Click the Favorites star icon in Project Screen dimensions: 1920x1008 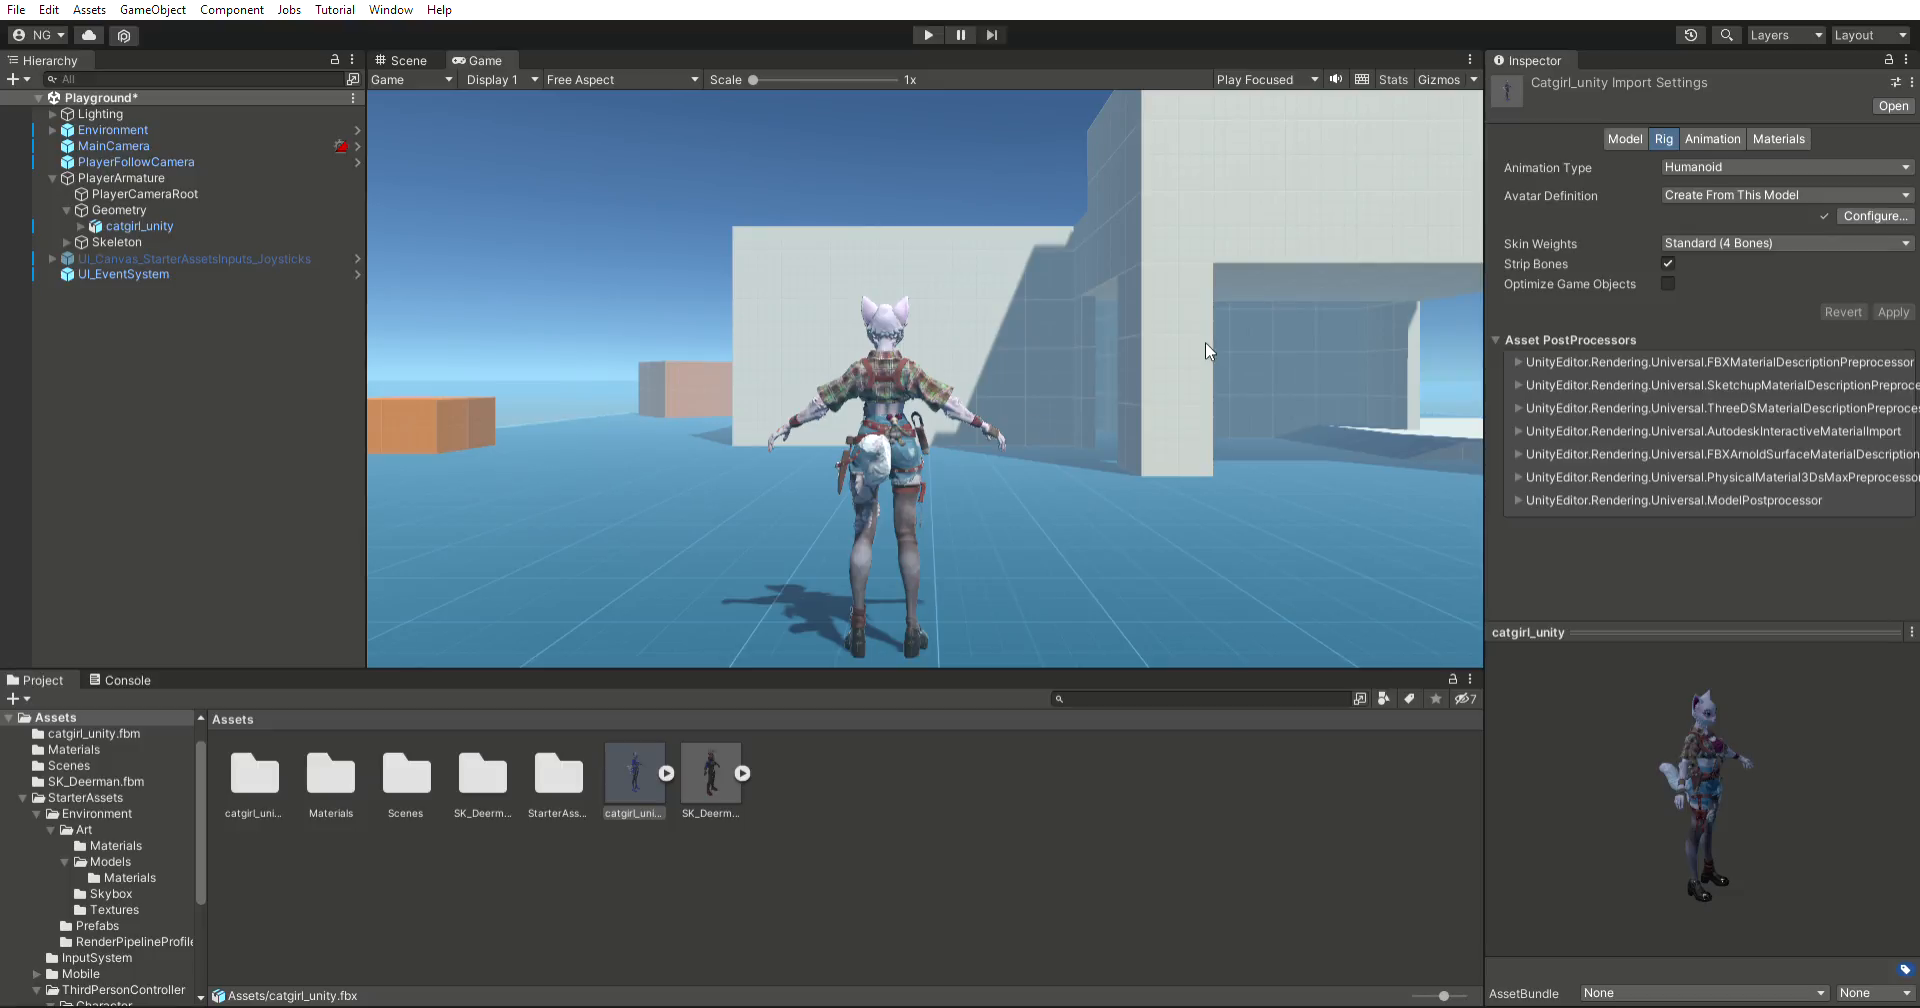click(x=1436, y=699)
